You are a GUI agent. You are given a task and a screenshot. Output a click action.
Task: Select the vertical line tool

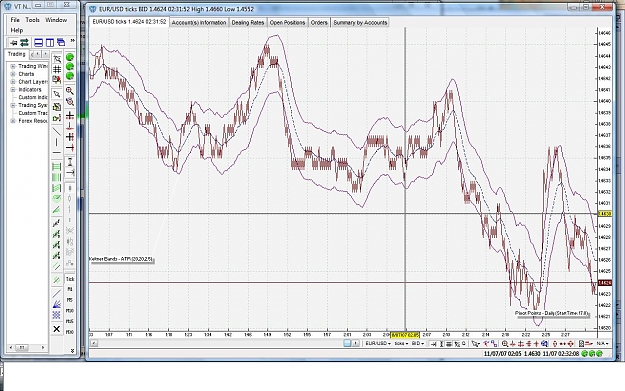(x=57, y=142)
